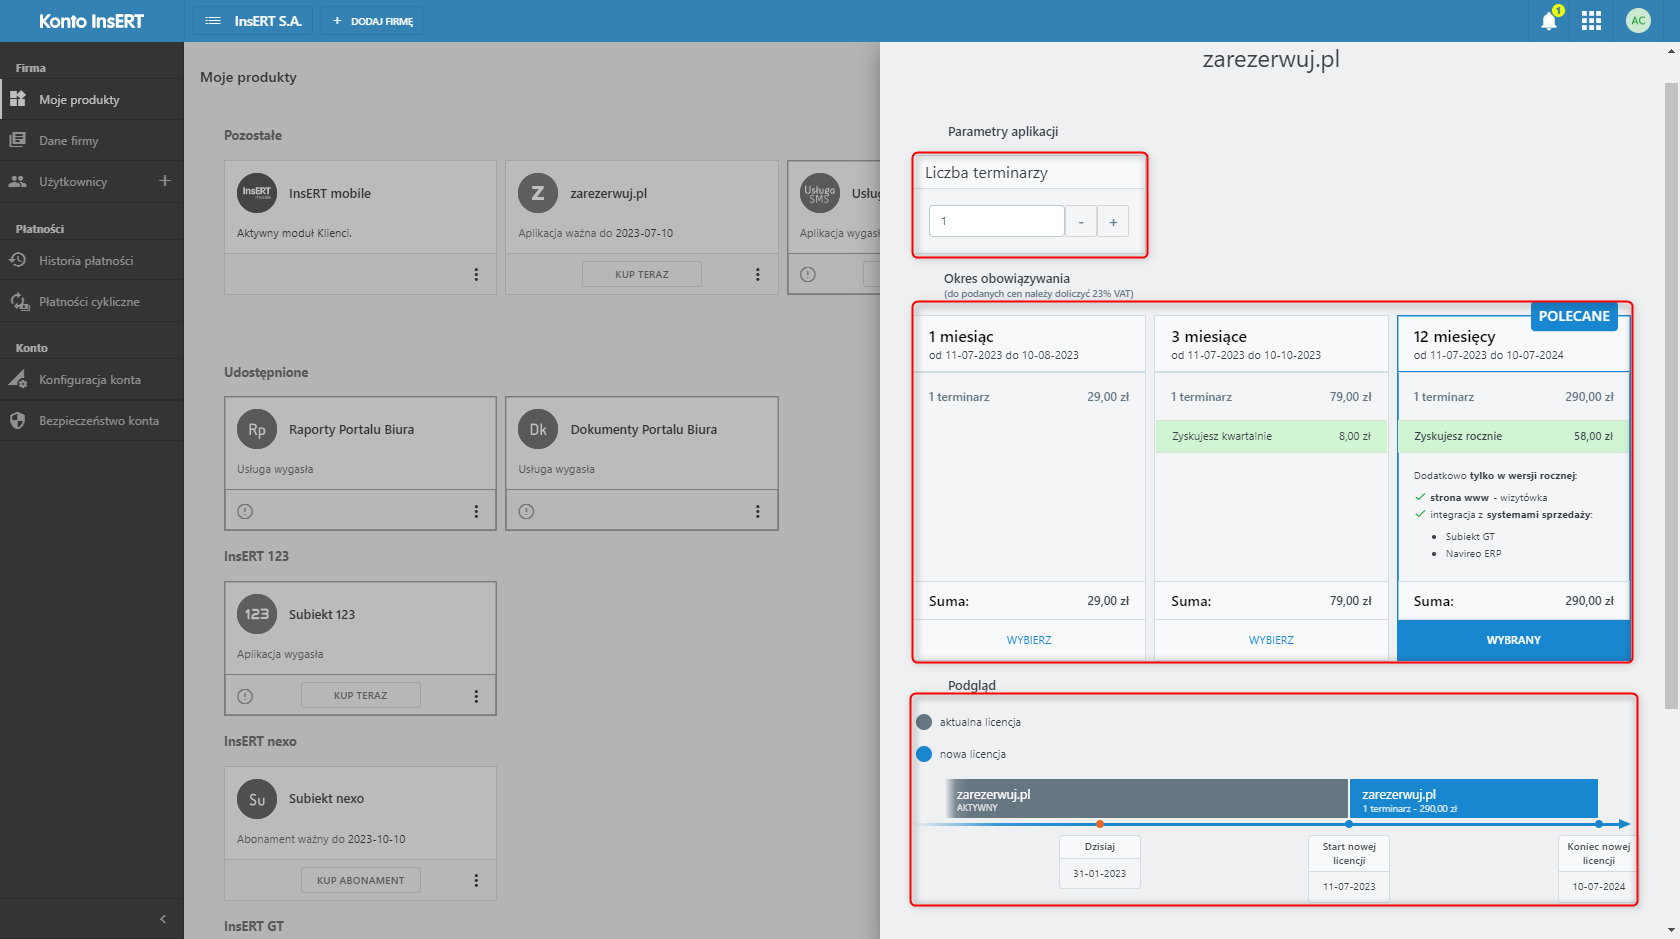The width and height of the screenshot is (1680, 939).
Task: Click the Liczba terminarzy number field
Action: [x=997, y=221]
